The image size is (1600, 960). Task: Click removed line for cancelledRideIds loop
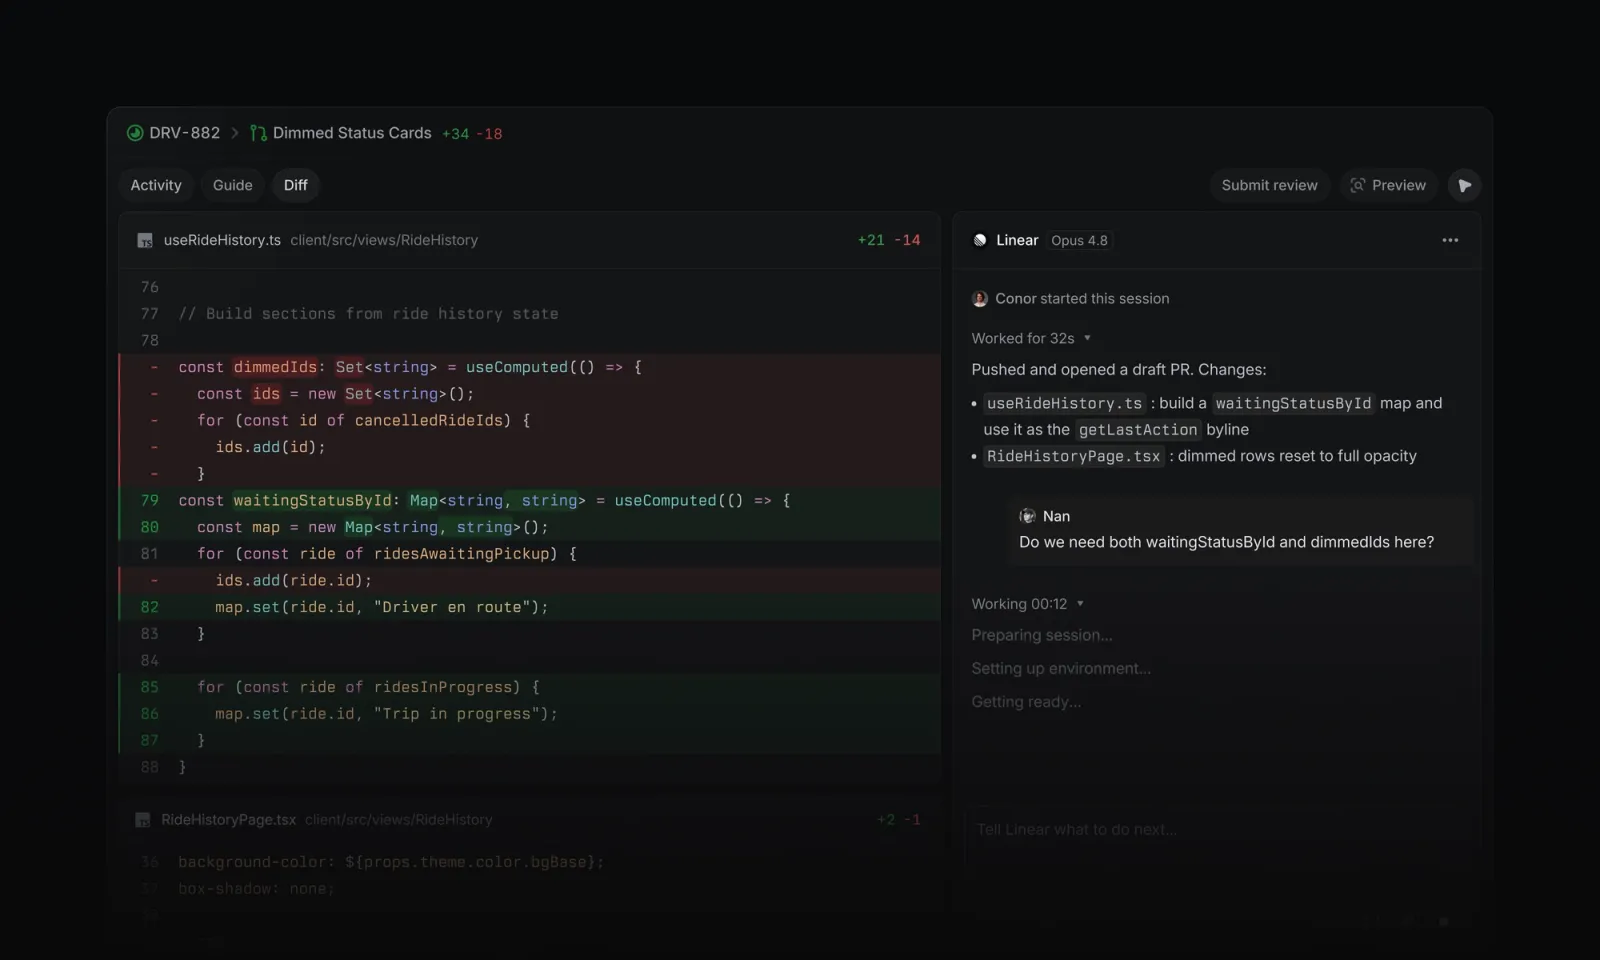(x=530, y=420)
